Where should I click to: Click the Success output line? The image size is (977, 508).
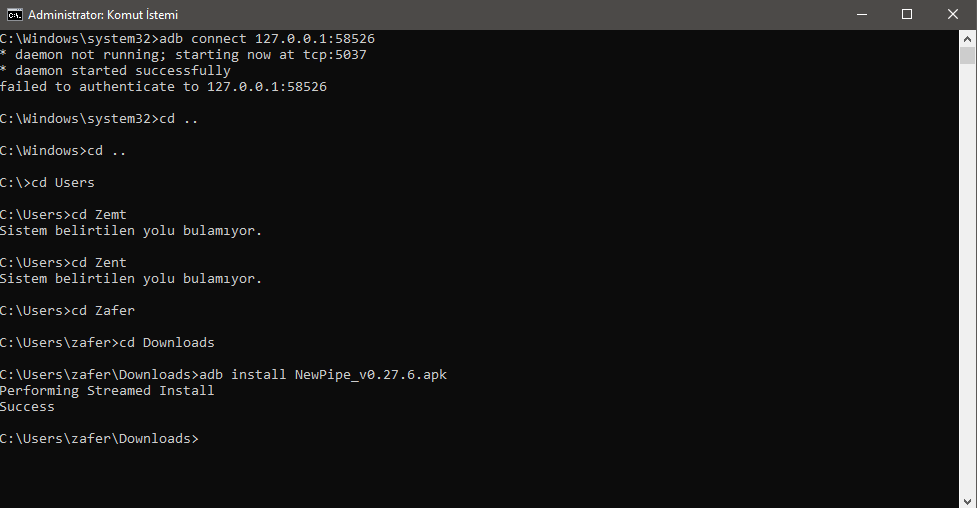(27, 406)
